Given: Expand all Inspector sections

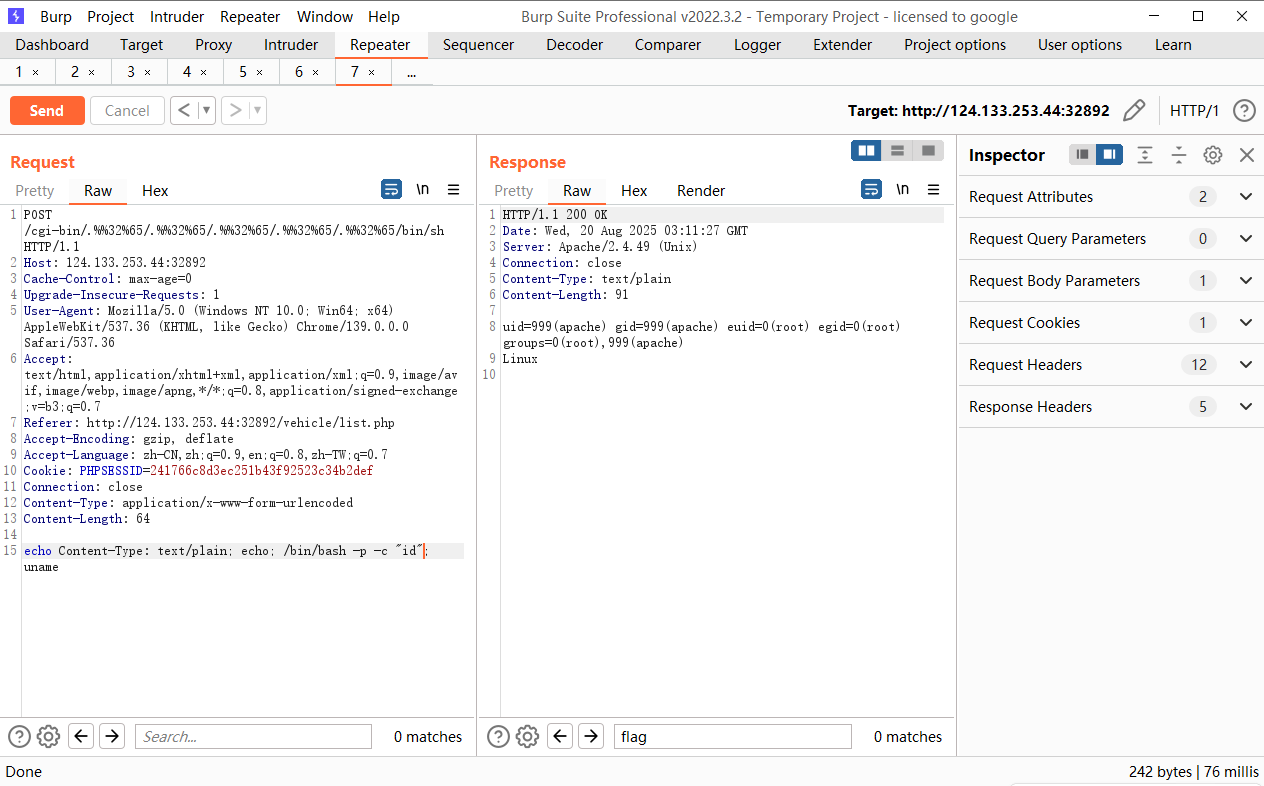Looking at the screenshot, I should point(1145,155).
